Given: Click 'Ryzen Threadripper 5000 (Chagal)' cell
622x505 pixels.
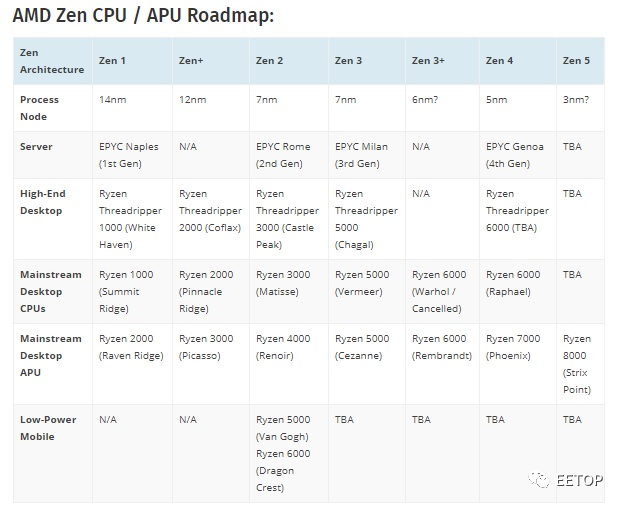Looking at the screenshot, I should 367,219.
